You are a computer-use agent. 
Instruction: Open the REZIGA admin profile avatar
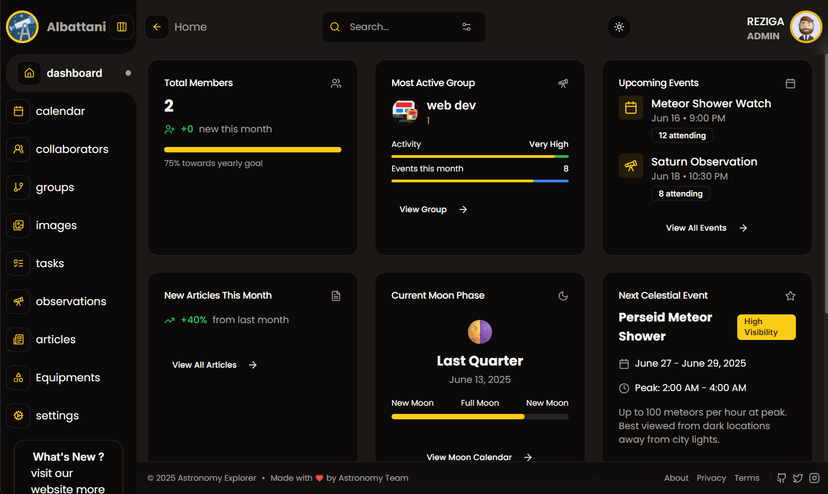(x=806, y=27)
